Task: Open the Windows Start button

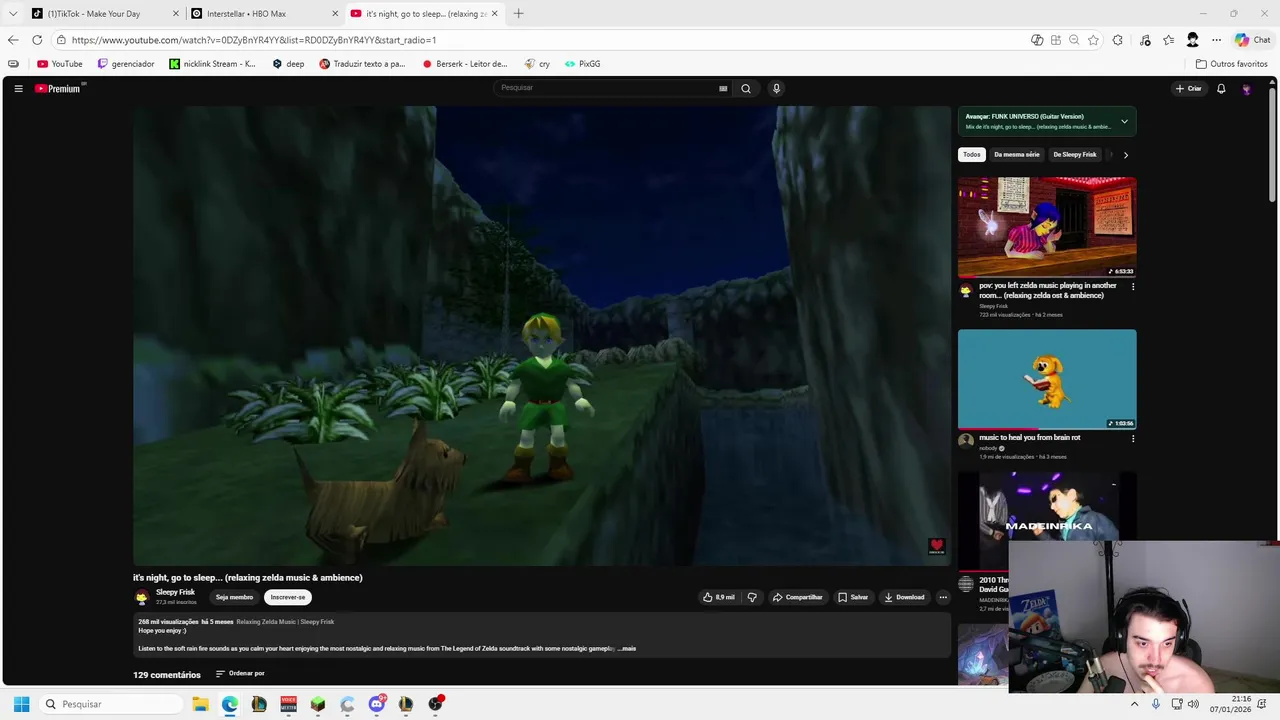Action: pos(21,704)
